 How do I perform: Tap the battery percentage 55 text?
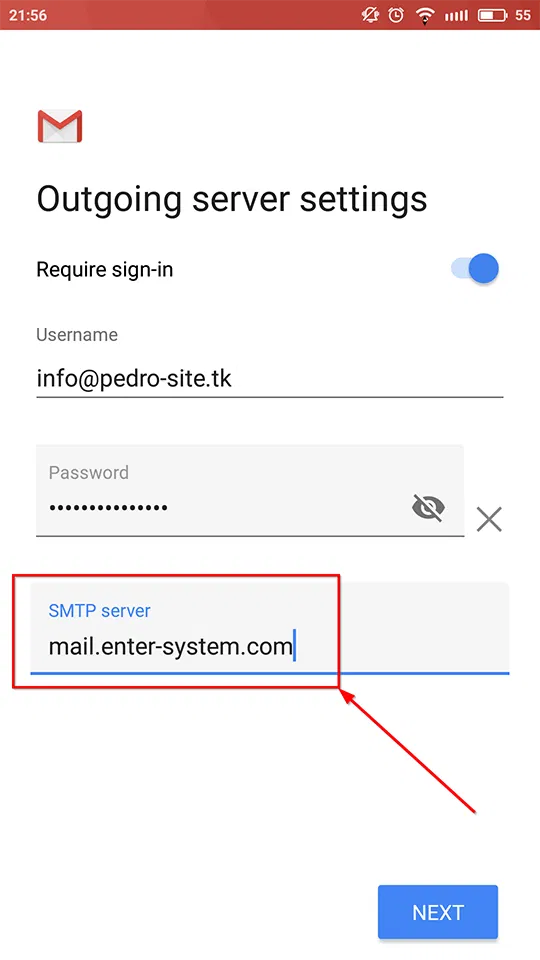pyautogui.click(x=523, y=15)
